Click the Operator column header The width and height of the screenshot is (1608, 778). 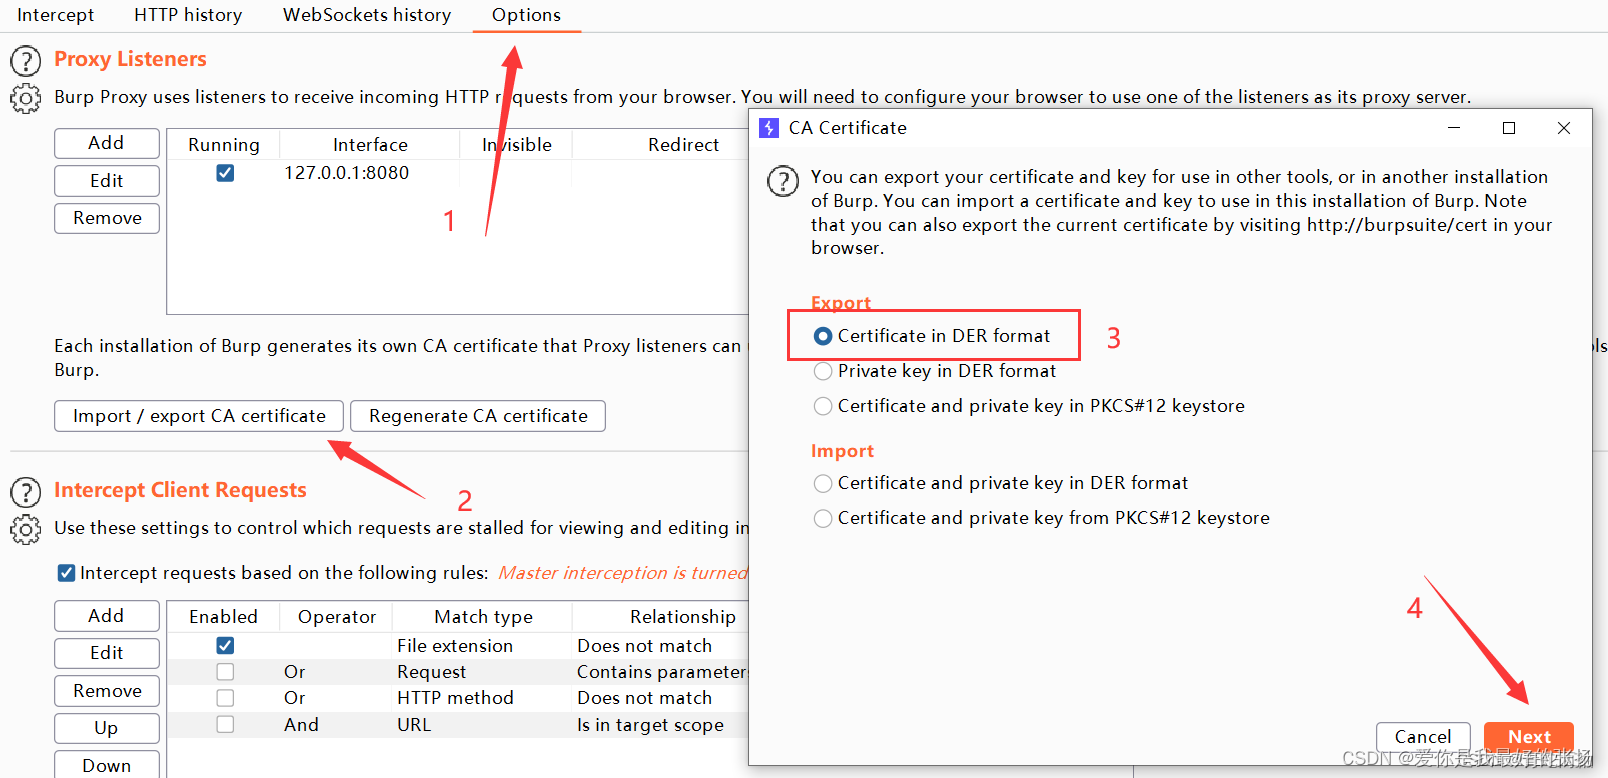[337, 617]
